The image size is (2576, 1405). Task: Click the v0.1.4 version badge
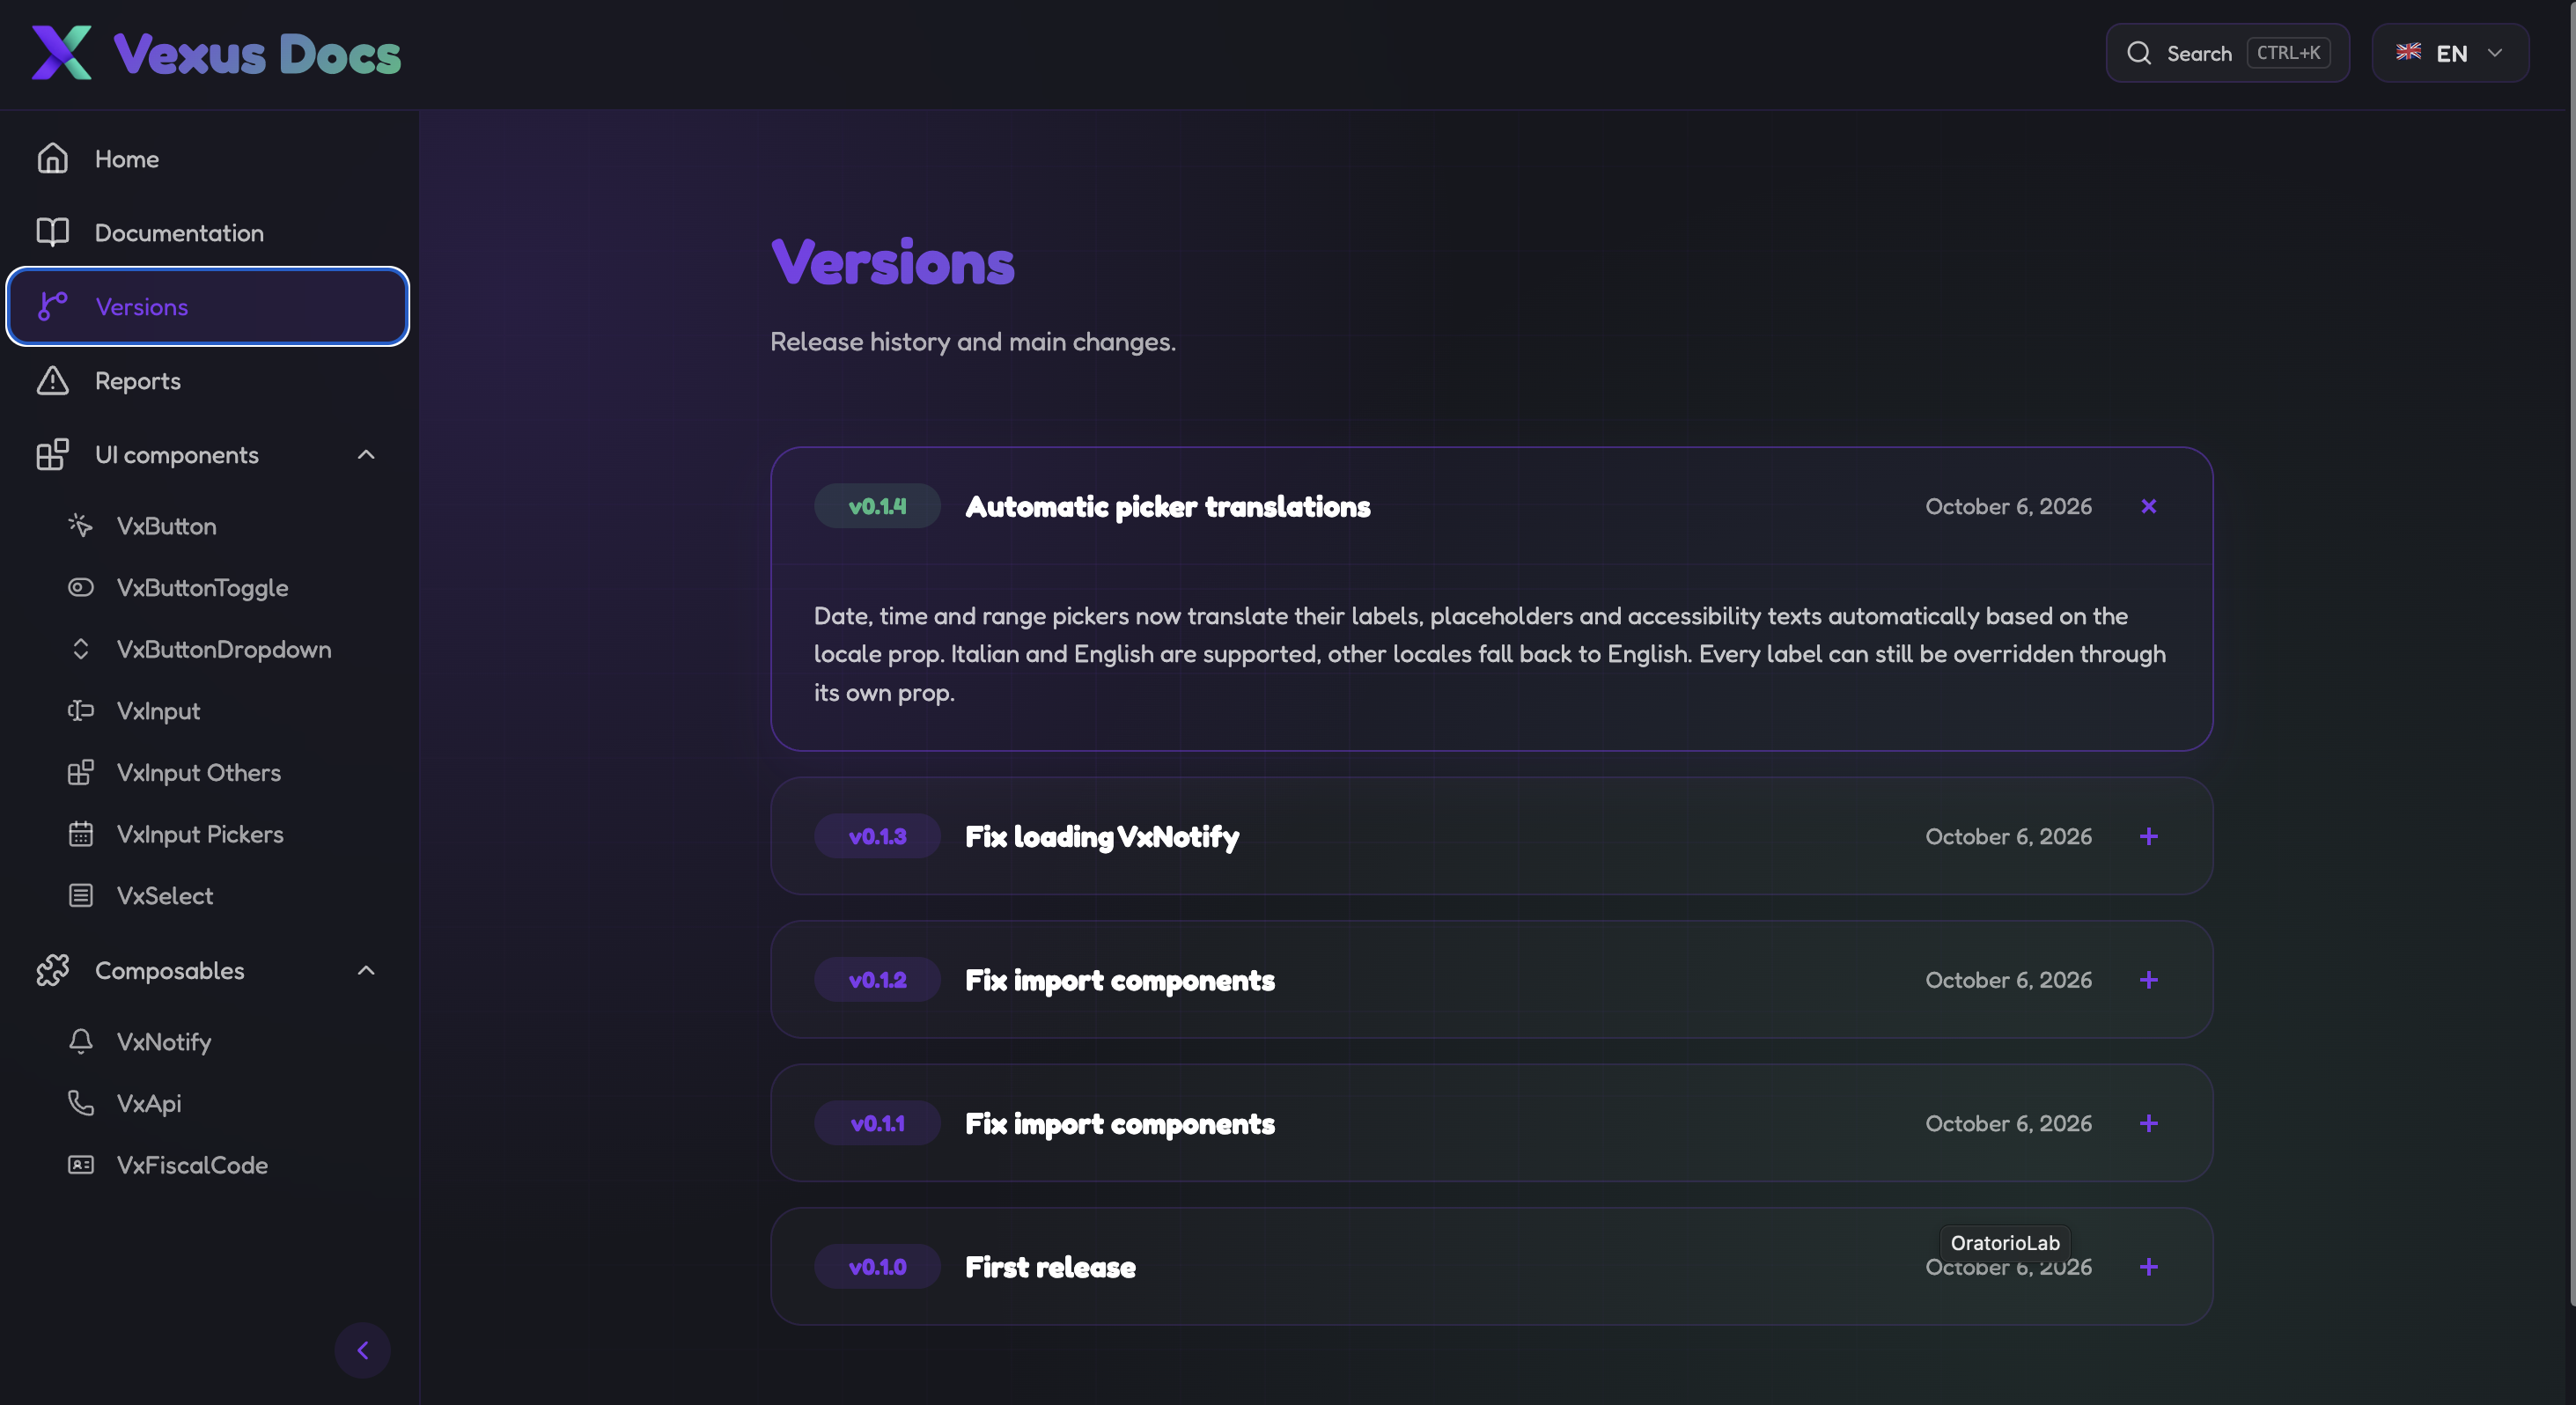877,506
